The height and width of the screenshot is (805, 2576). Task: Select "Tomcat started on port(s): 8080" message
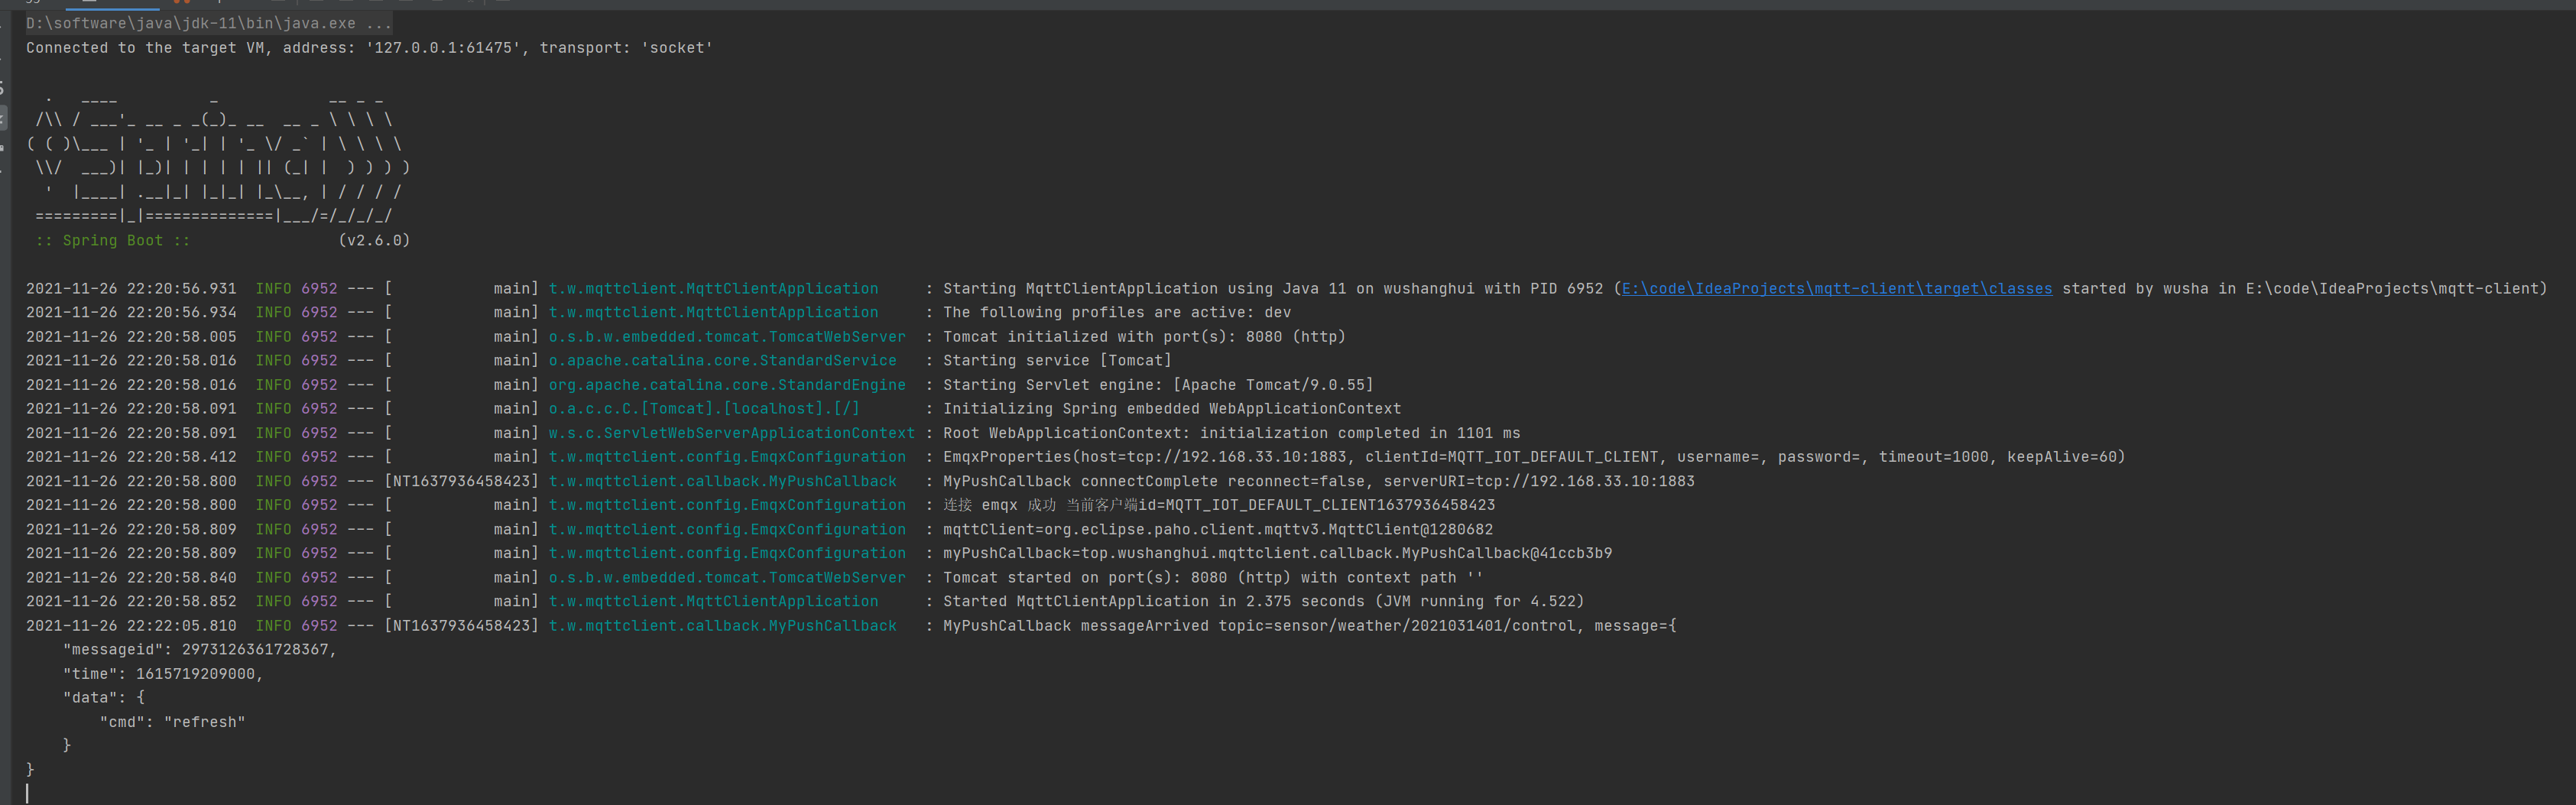click(x=1213, y=578)
